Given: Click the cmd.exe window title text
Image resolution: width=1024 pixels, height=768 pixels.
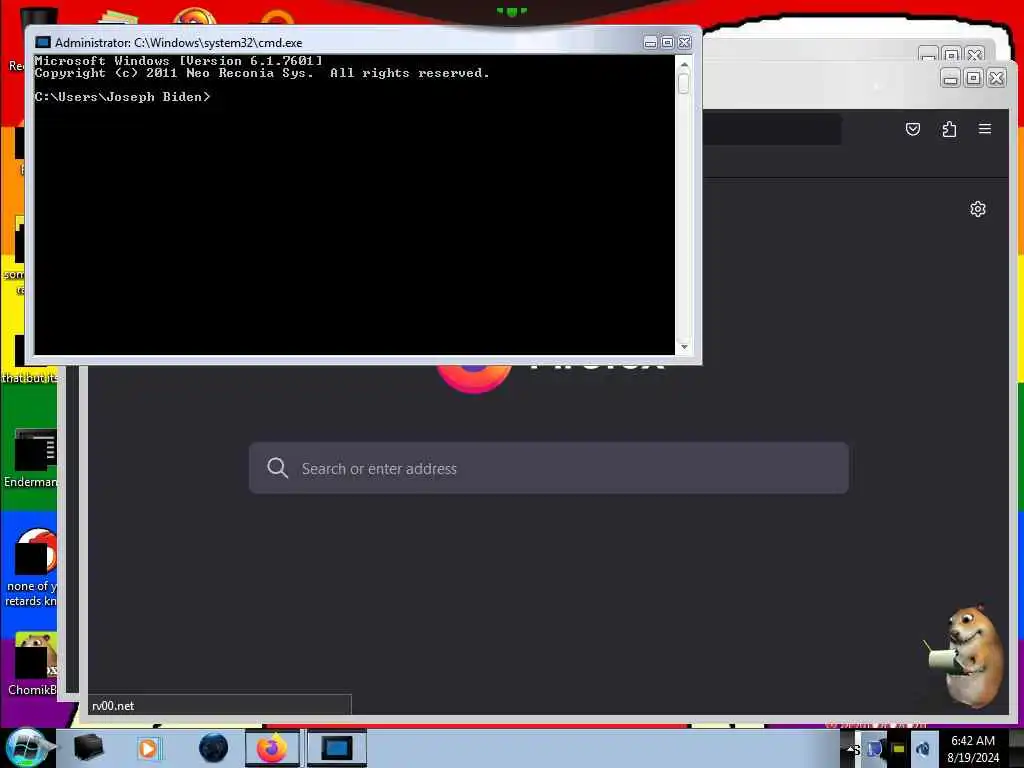Looking at the screenshot, I should [178, 42].
